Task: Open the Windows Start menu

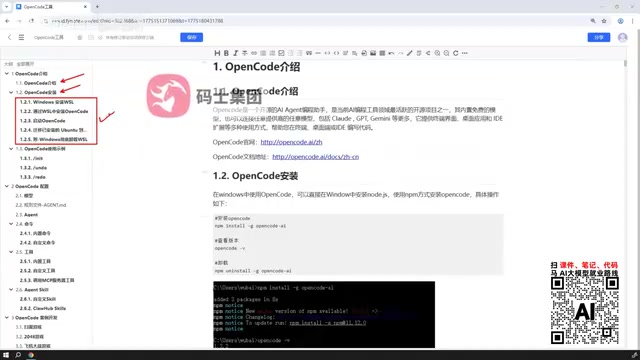Action: pos(6,355)
